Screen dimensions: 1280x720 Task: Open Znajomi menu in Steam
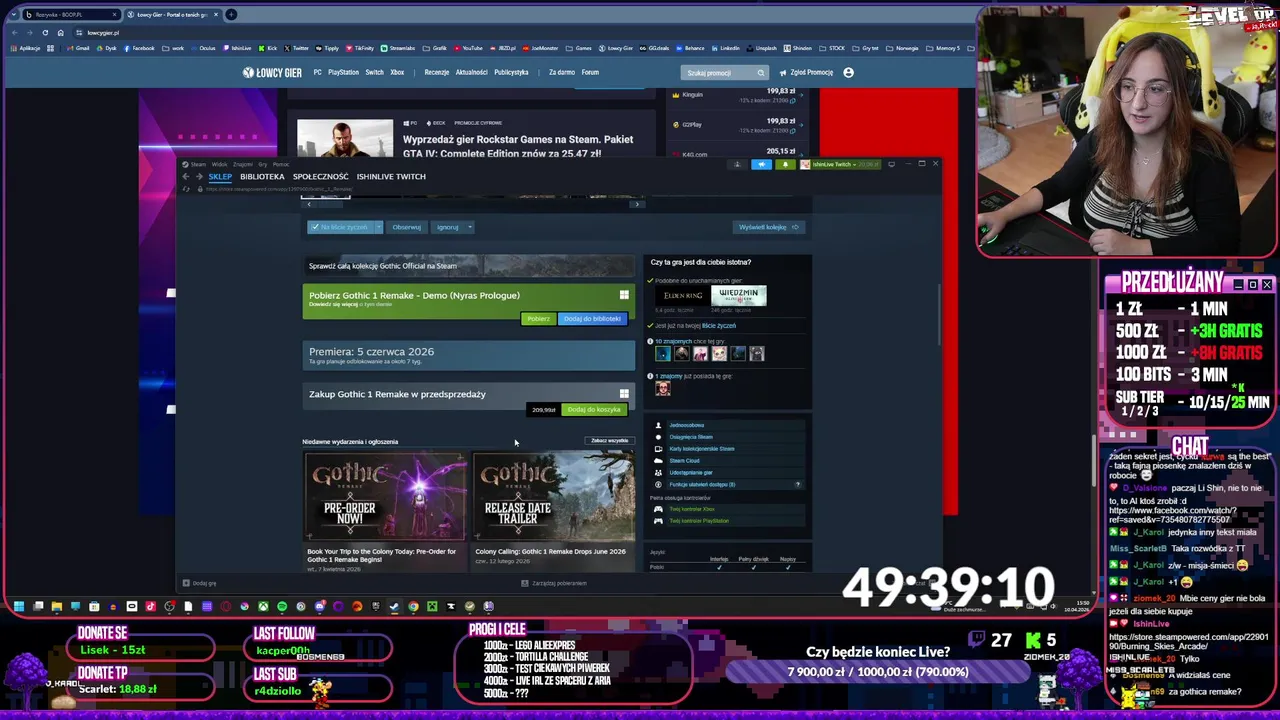243,164
